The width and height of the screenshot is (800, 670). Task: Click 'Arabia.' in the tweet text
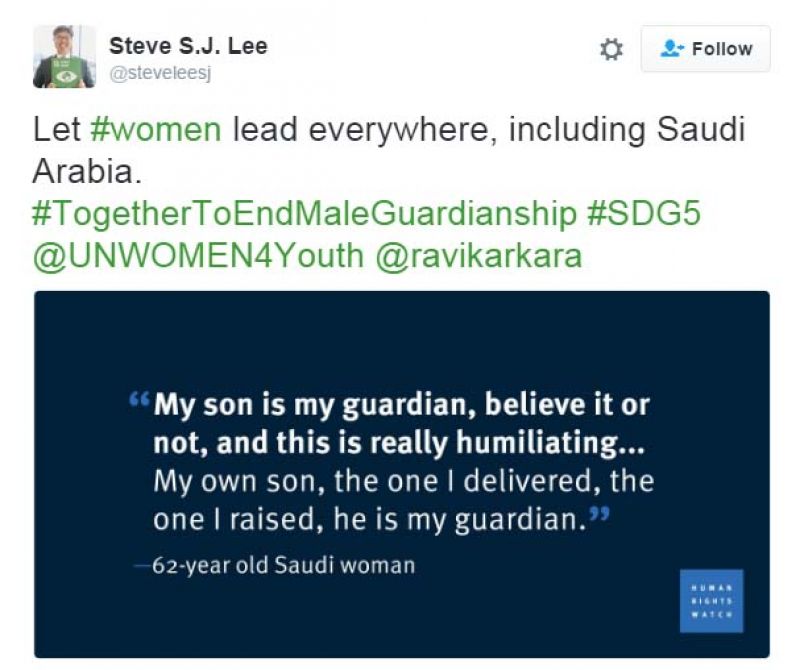pos(87,171)
